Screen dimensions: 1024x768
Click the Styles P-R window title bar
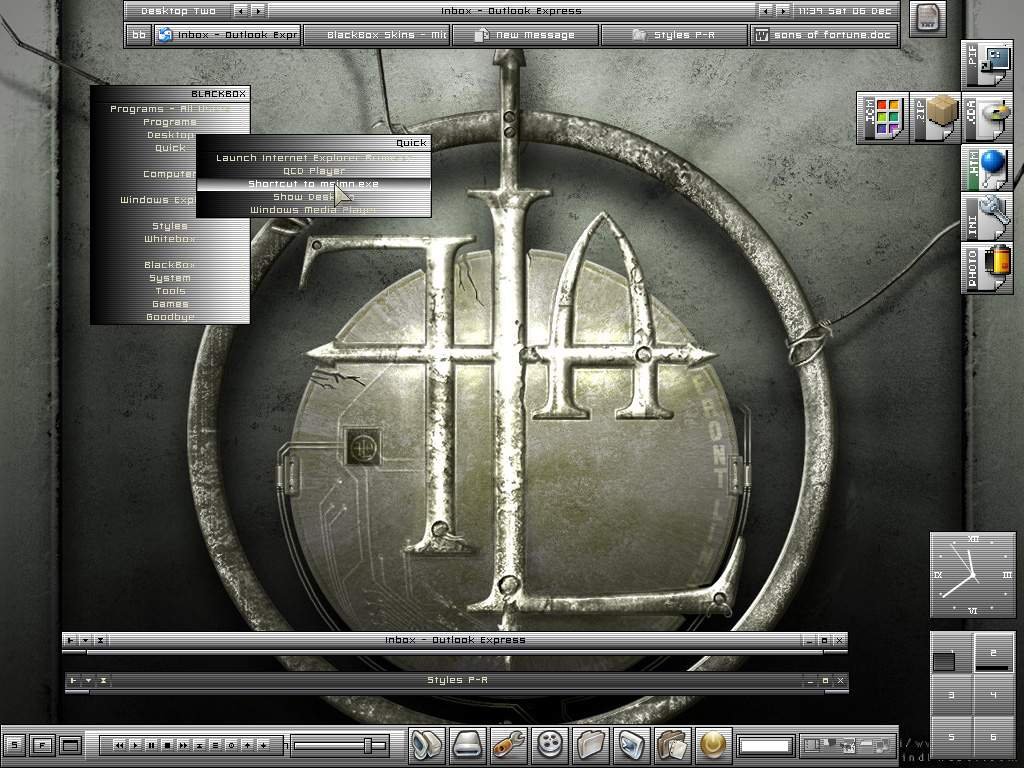(x=457, y=680)
